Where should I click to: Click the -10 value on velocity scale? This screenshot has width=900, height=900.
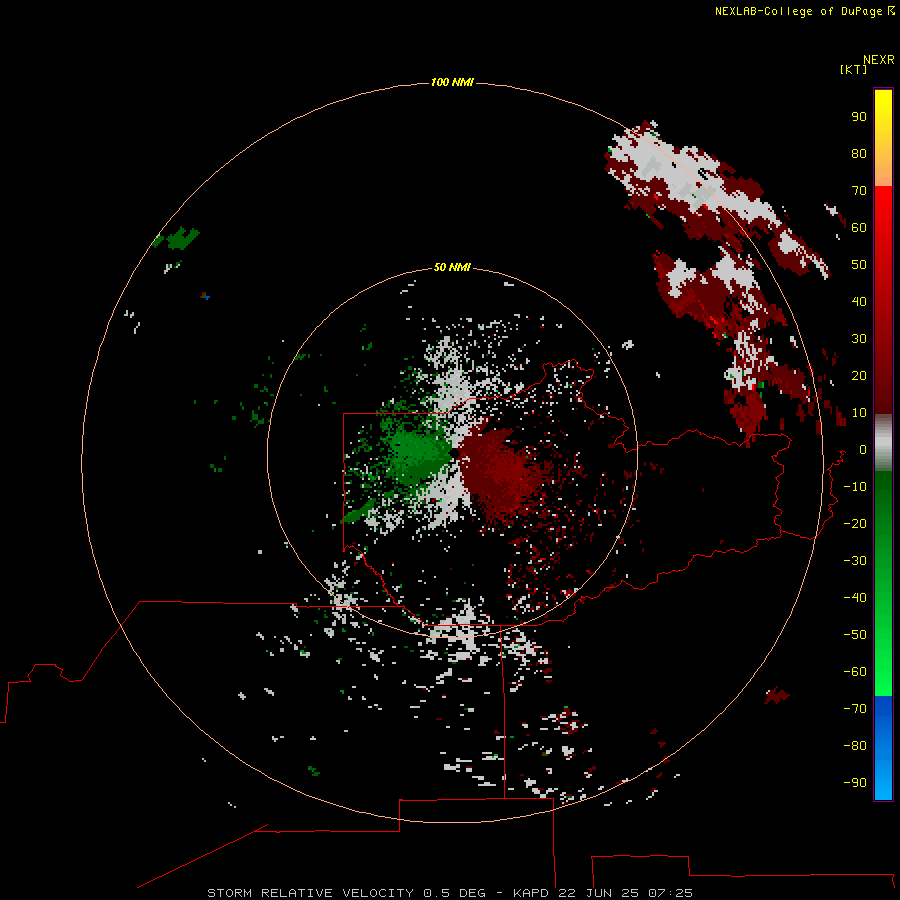click(855, 487)
